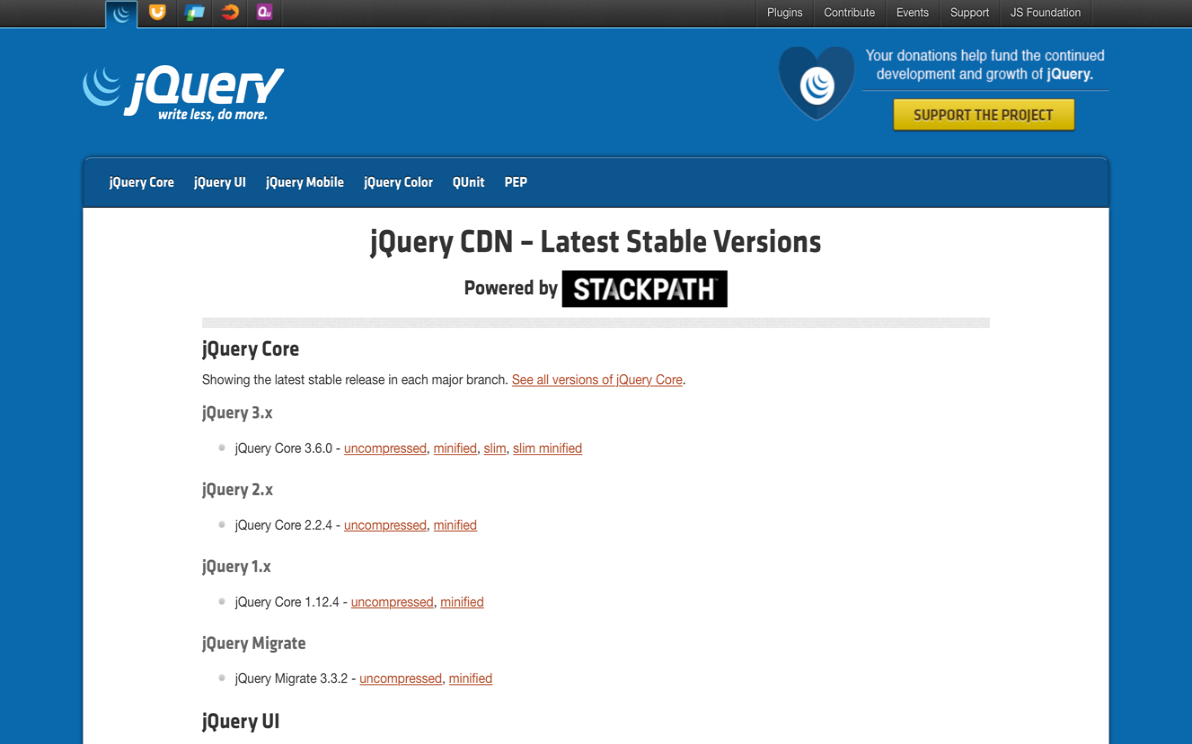Select the jQuery Mobile tab
Image resolution: width=1192 pixels, height=744 pixels.
tap(304, 183)
